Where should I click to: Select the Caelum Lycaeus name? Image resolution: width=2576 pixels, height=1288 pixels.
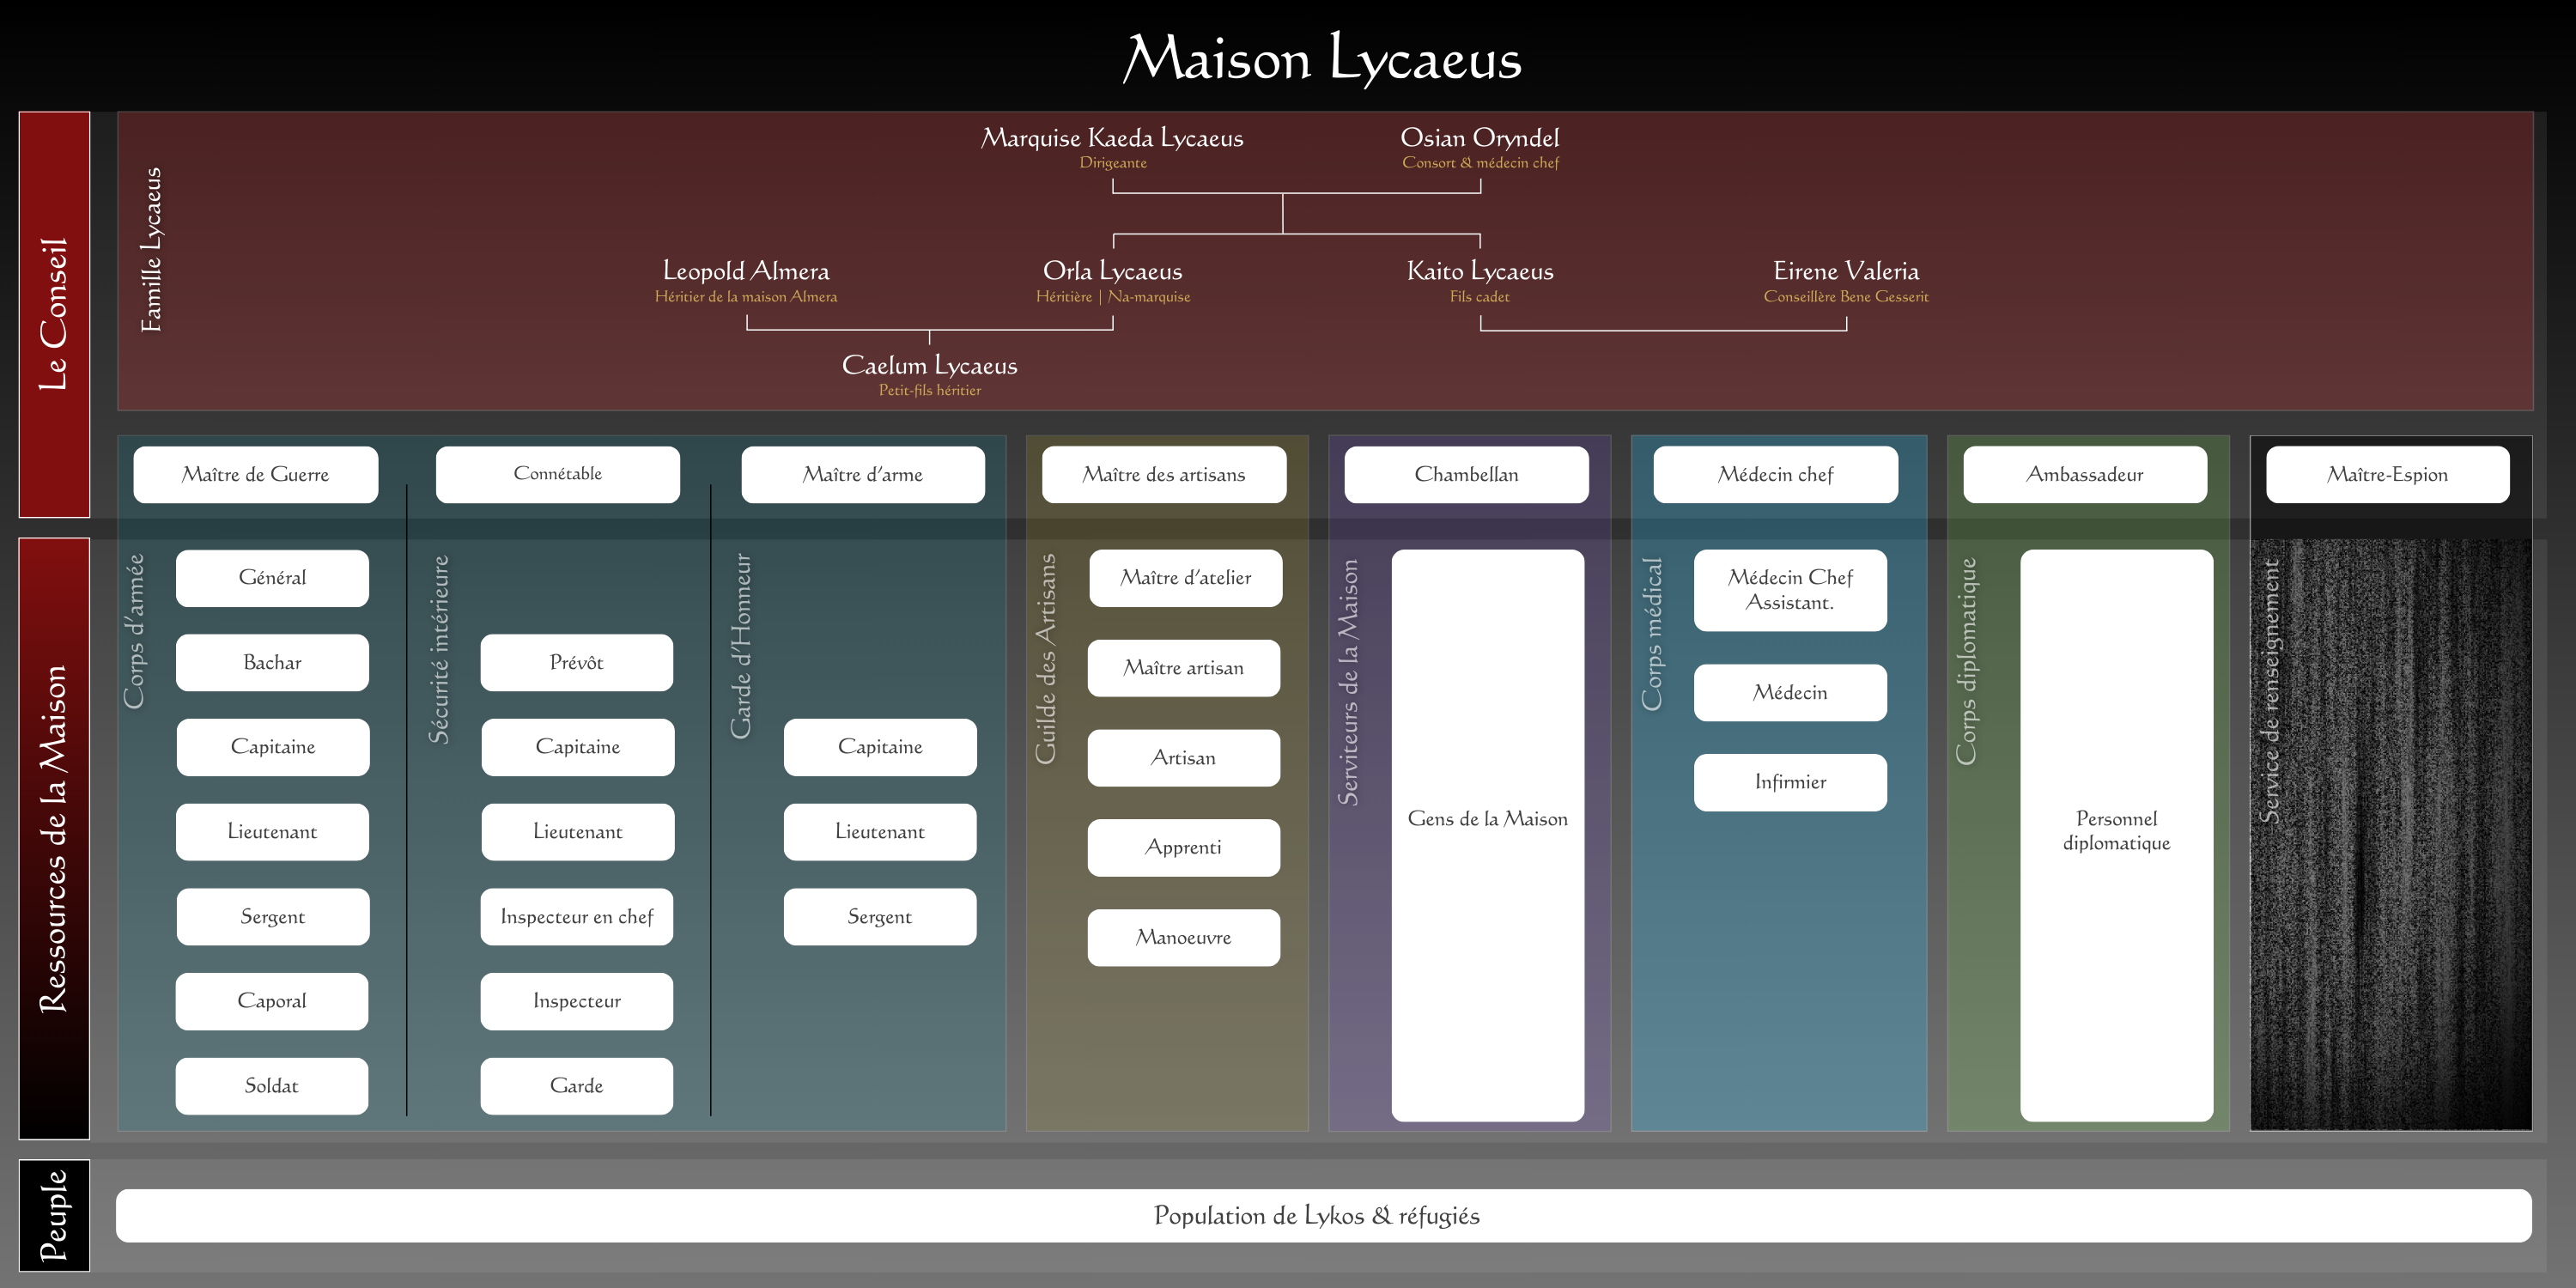929,365
